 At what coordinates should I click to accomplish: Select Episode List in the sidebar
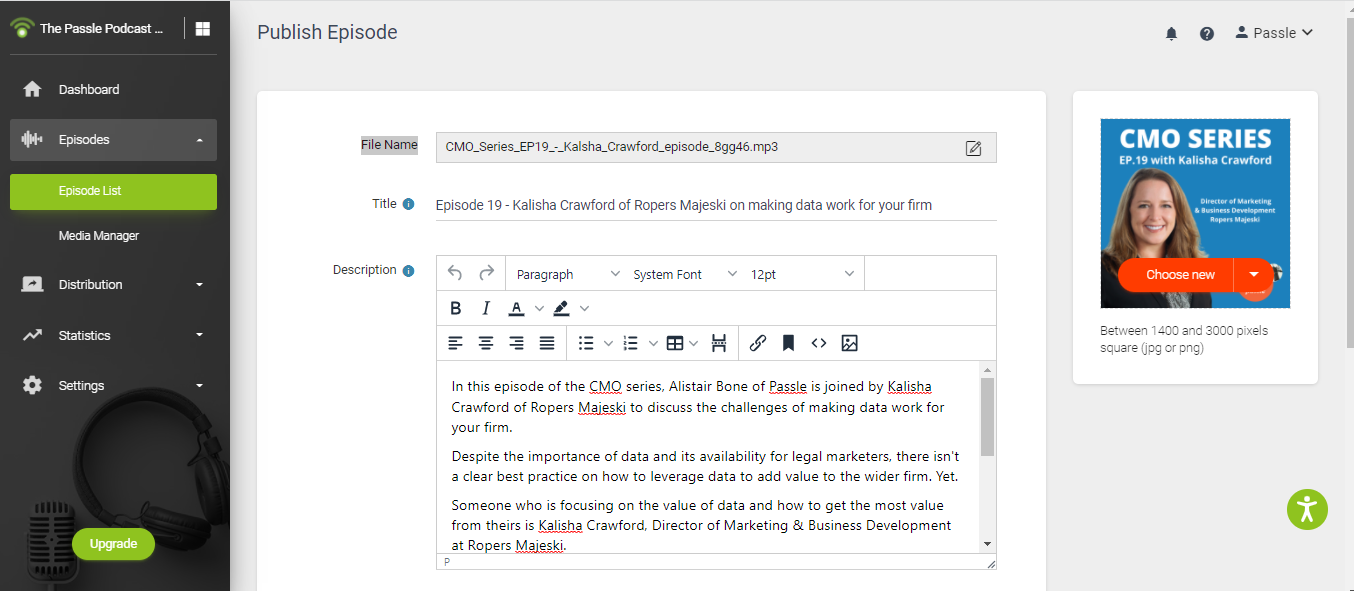[114, 191]
